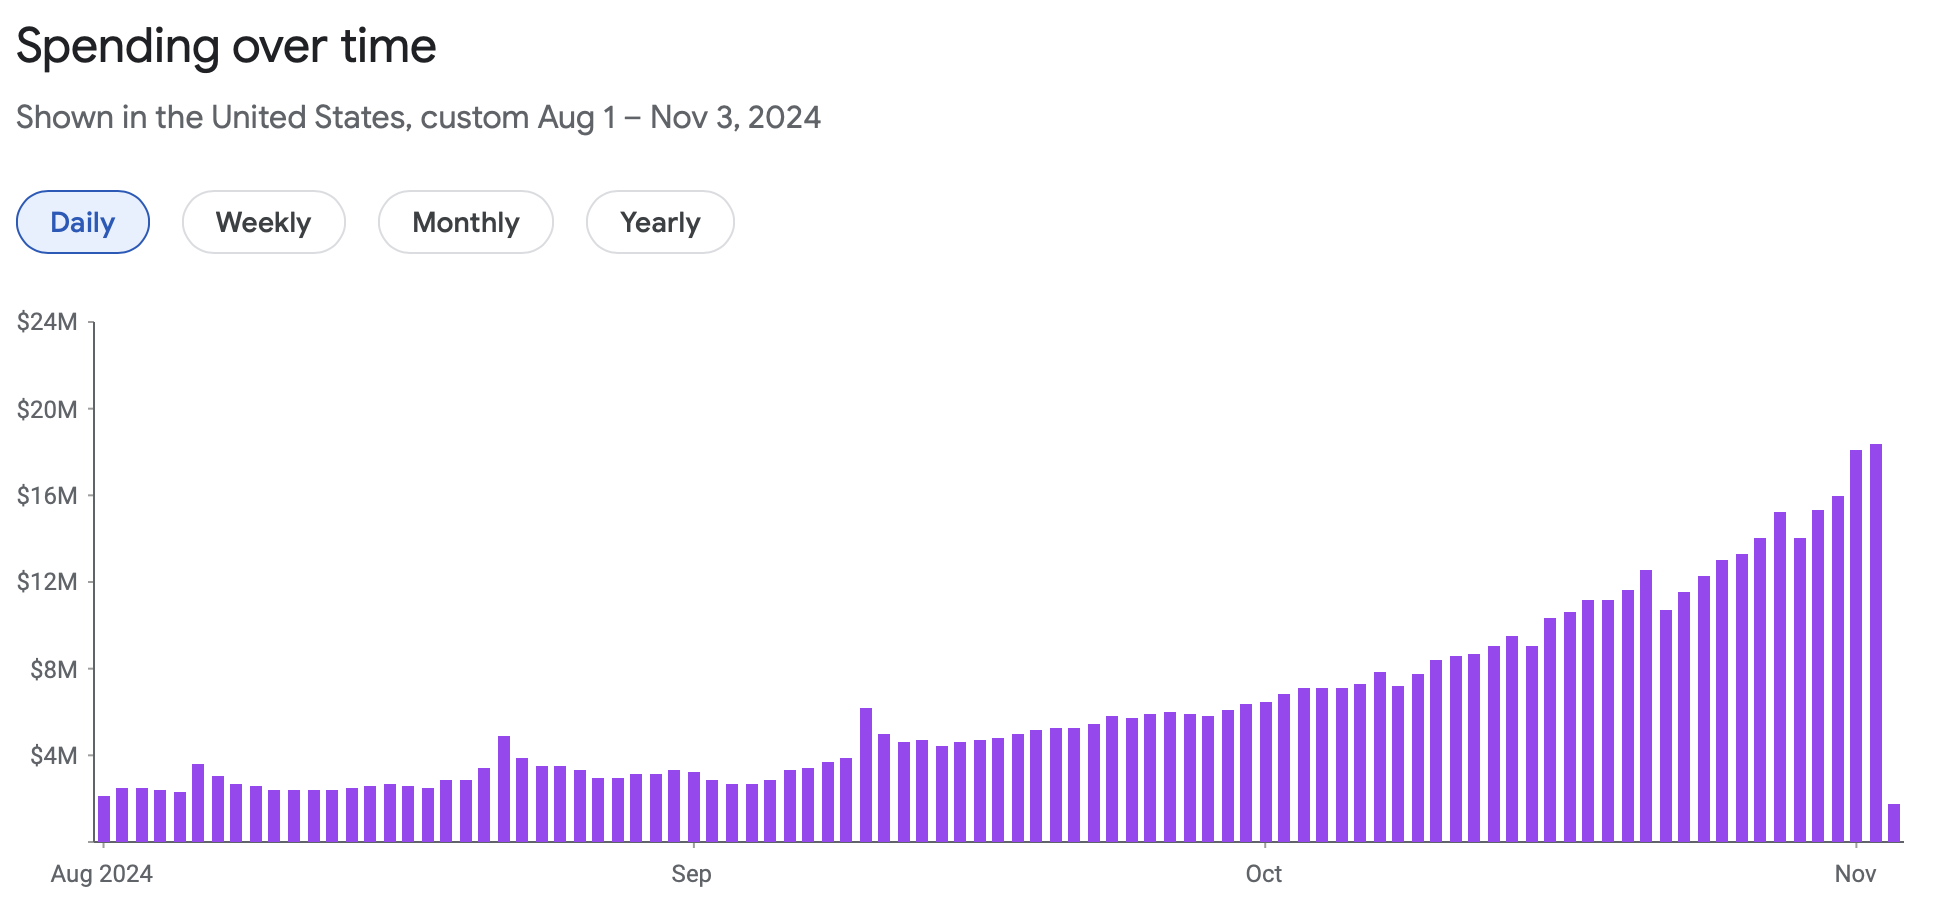The height and width of the screenshot is (924, 1946).
Task: Click the short final bar at far right
Action: pos(1894,822)
